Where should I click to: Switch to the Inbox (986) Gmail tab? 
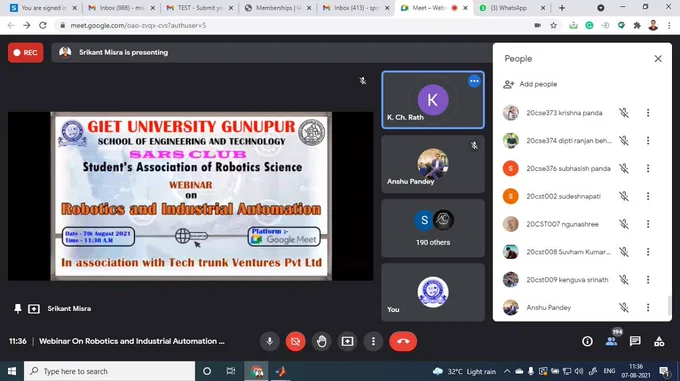[x=122, y=8]
